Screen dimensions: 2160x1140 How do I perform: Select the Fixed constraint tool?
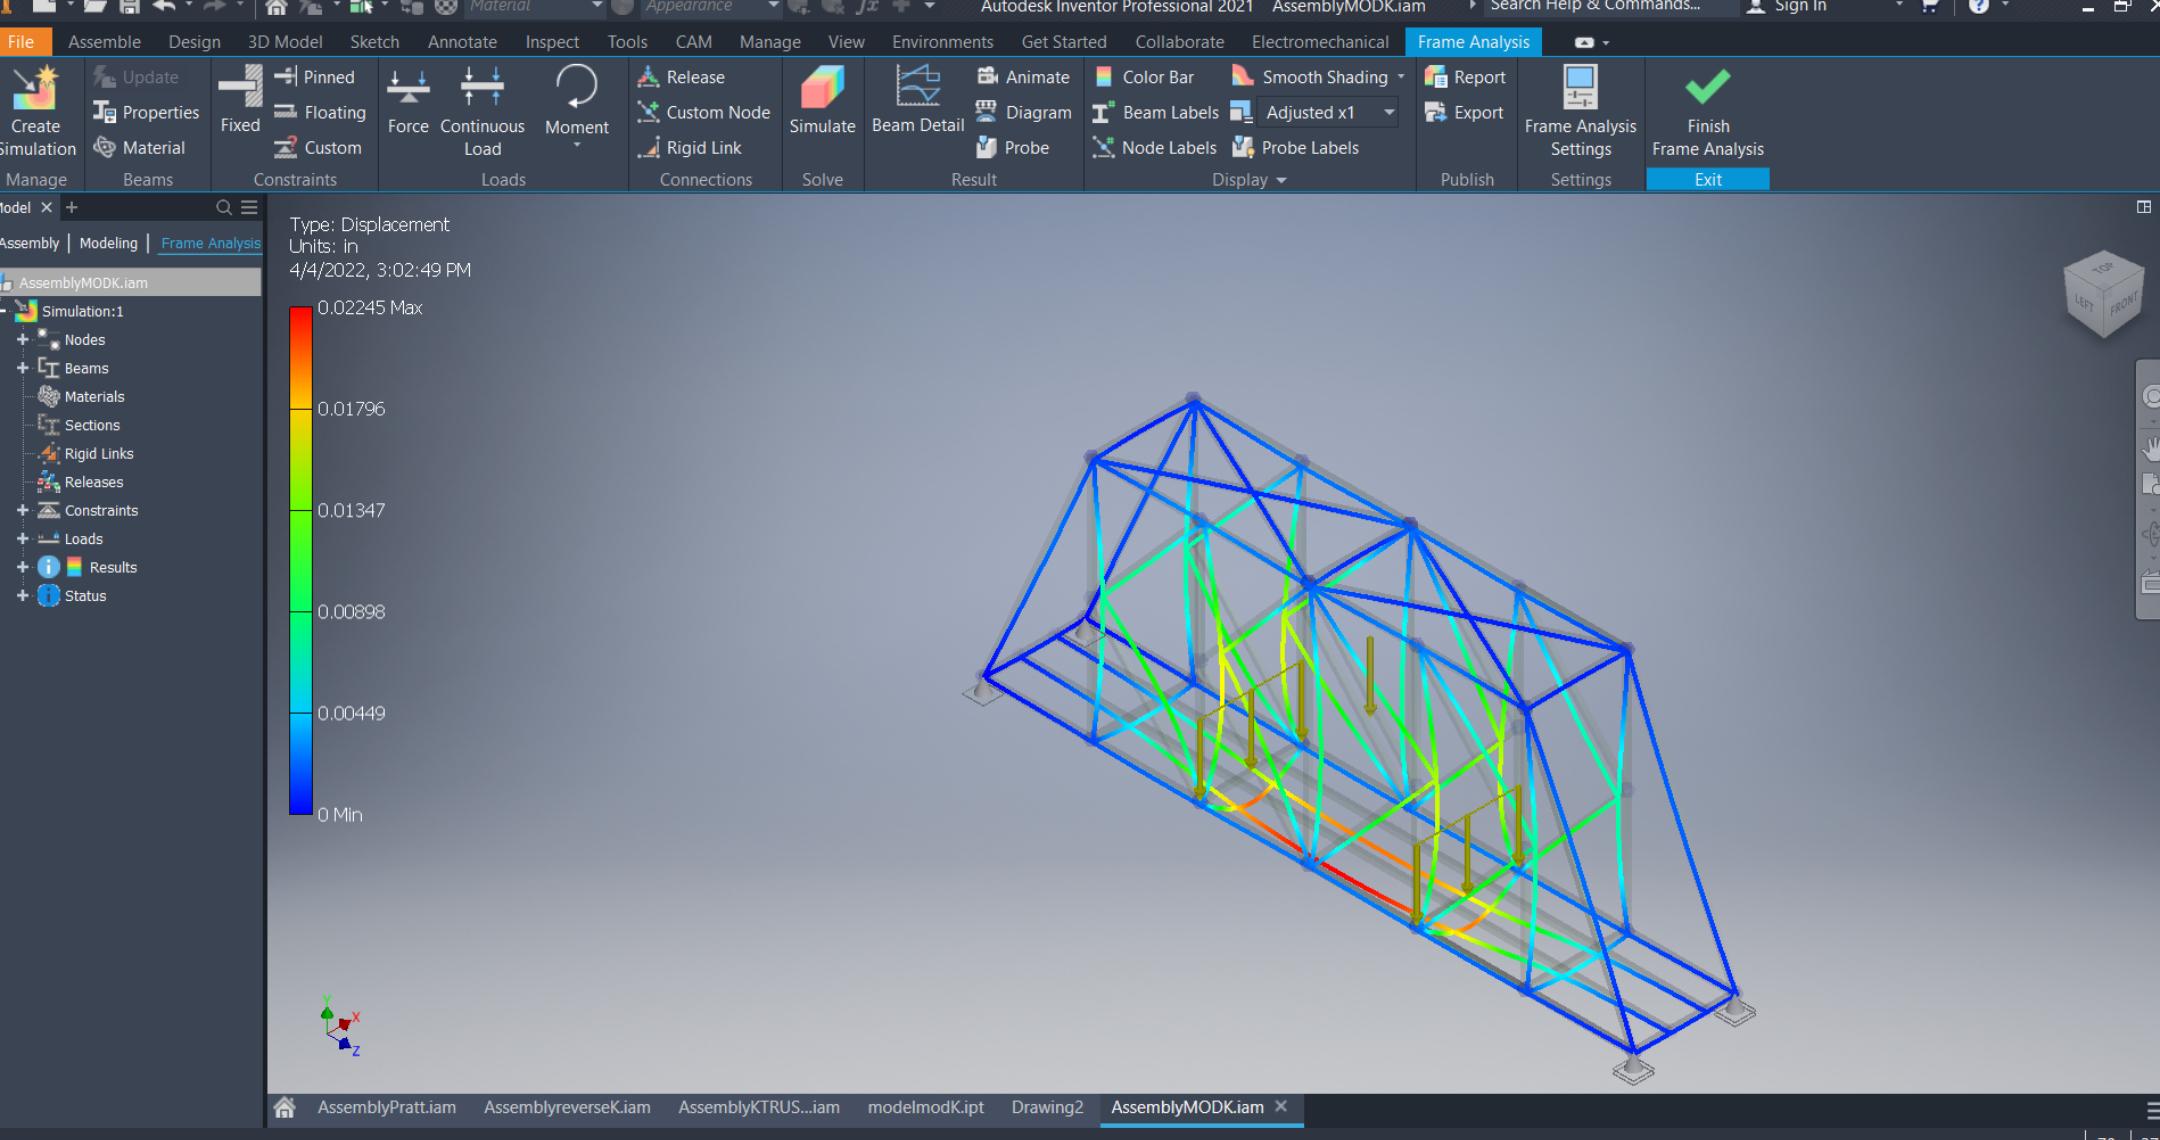pos(240,100)
